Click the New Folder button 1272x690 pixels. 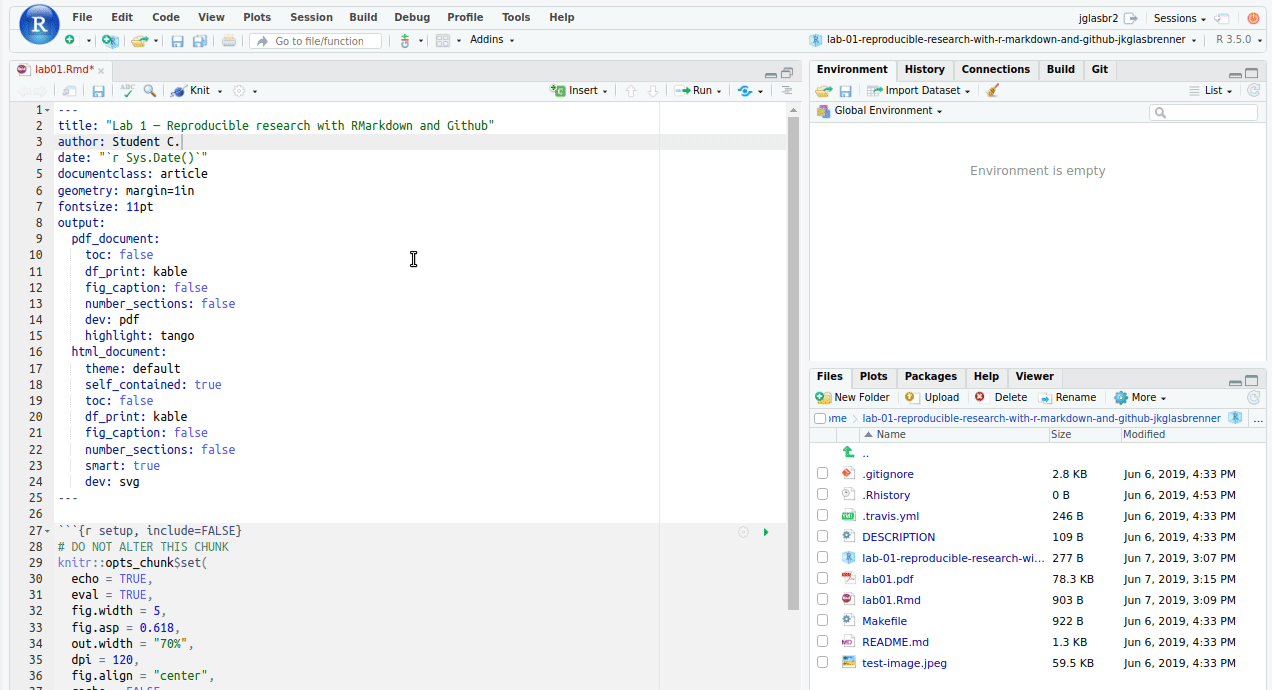[853, 397]
